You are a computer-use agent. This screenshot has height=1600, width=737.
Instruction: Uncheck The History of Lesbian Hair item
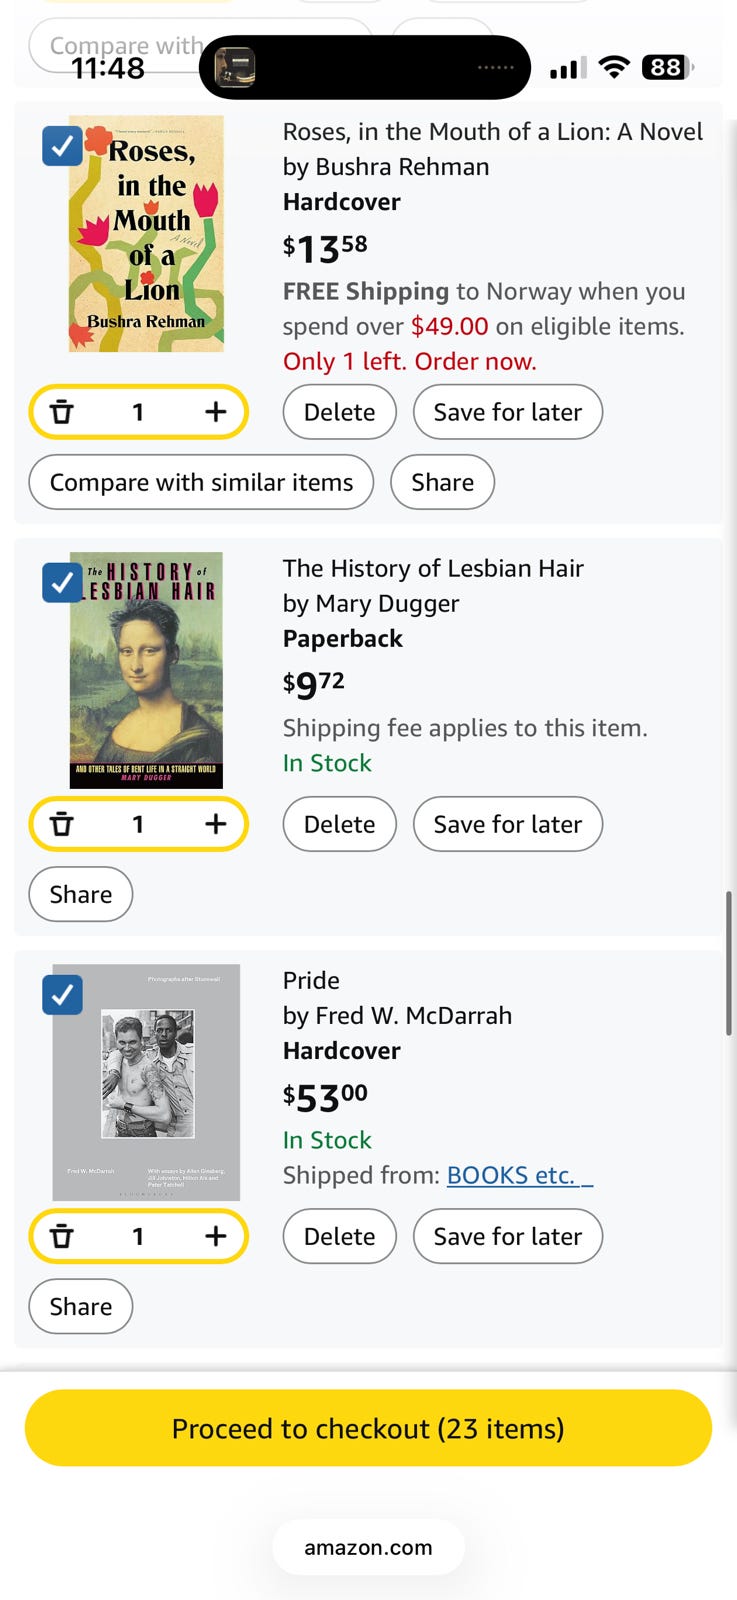tap(62, 582)
